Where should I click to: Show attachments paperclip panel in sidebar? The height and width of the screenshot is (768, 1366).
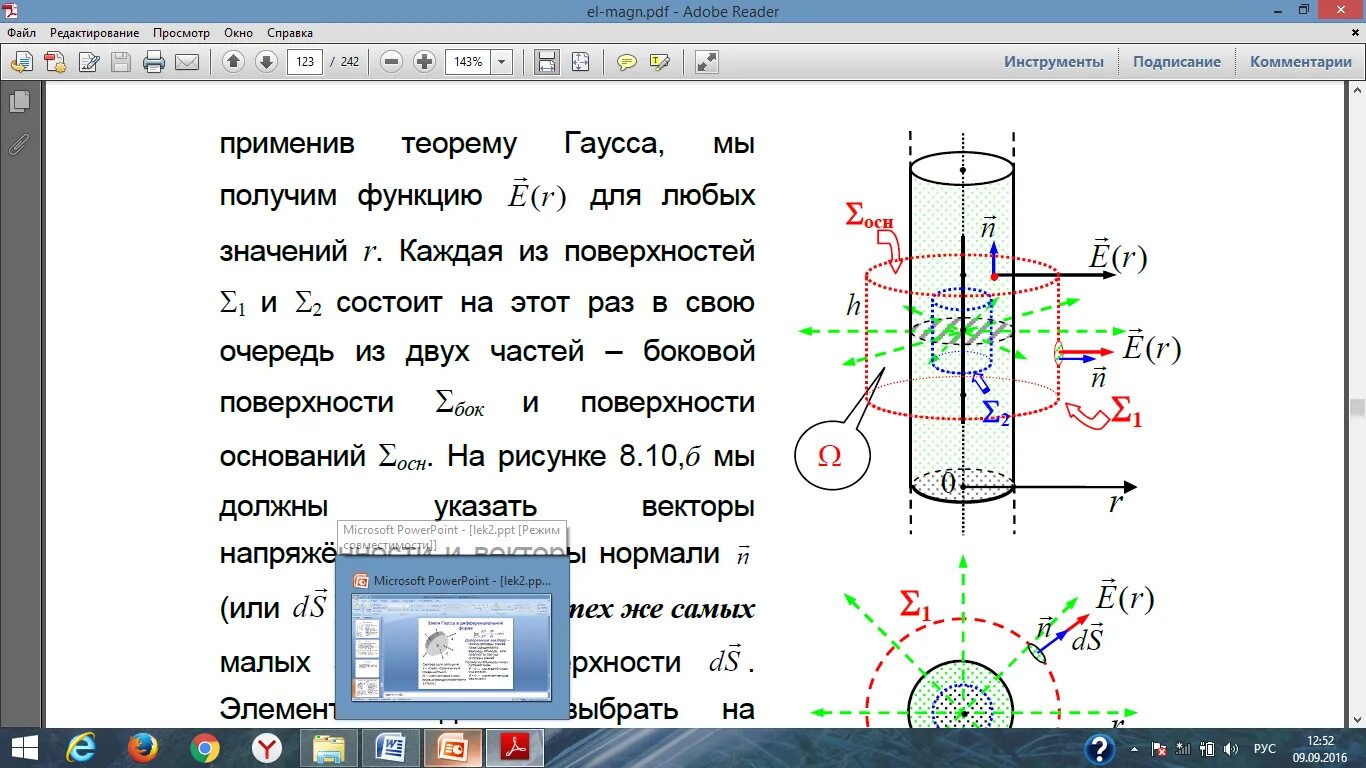tap(19, 144)
